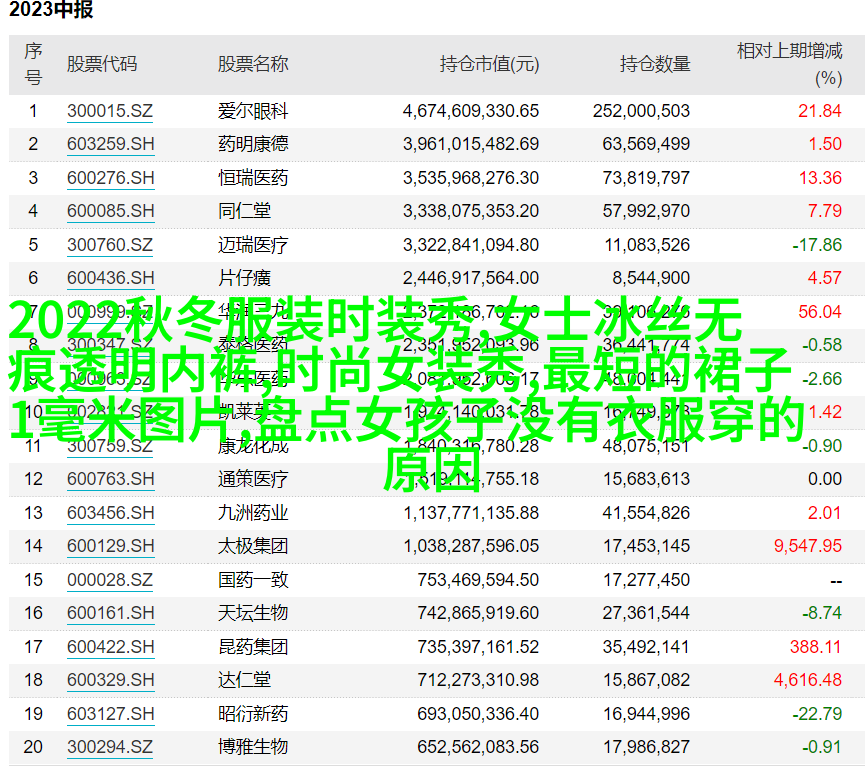The height and width of the screenshot is (776, 865).
Task: Click the 603259.SH stock code link
Action: [111, 144]
